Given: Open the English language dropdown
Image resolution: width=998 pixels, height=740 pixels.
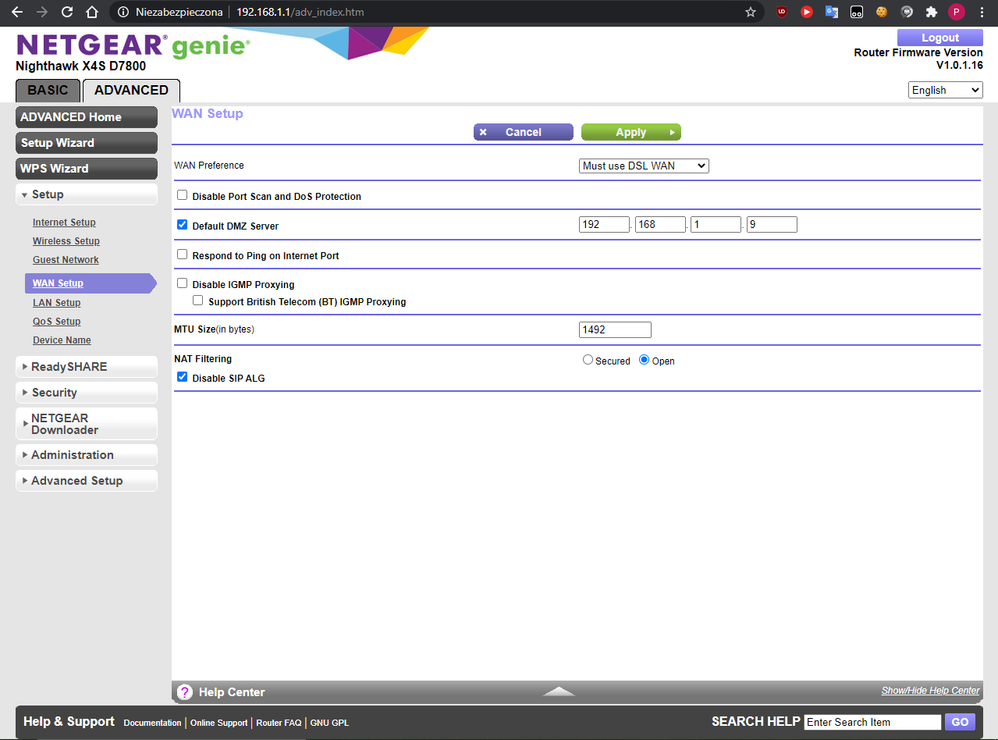Looking at the screenshot, I should (x=945, y=90).
